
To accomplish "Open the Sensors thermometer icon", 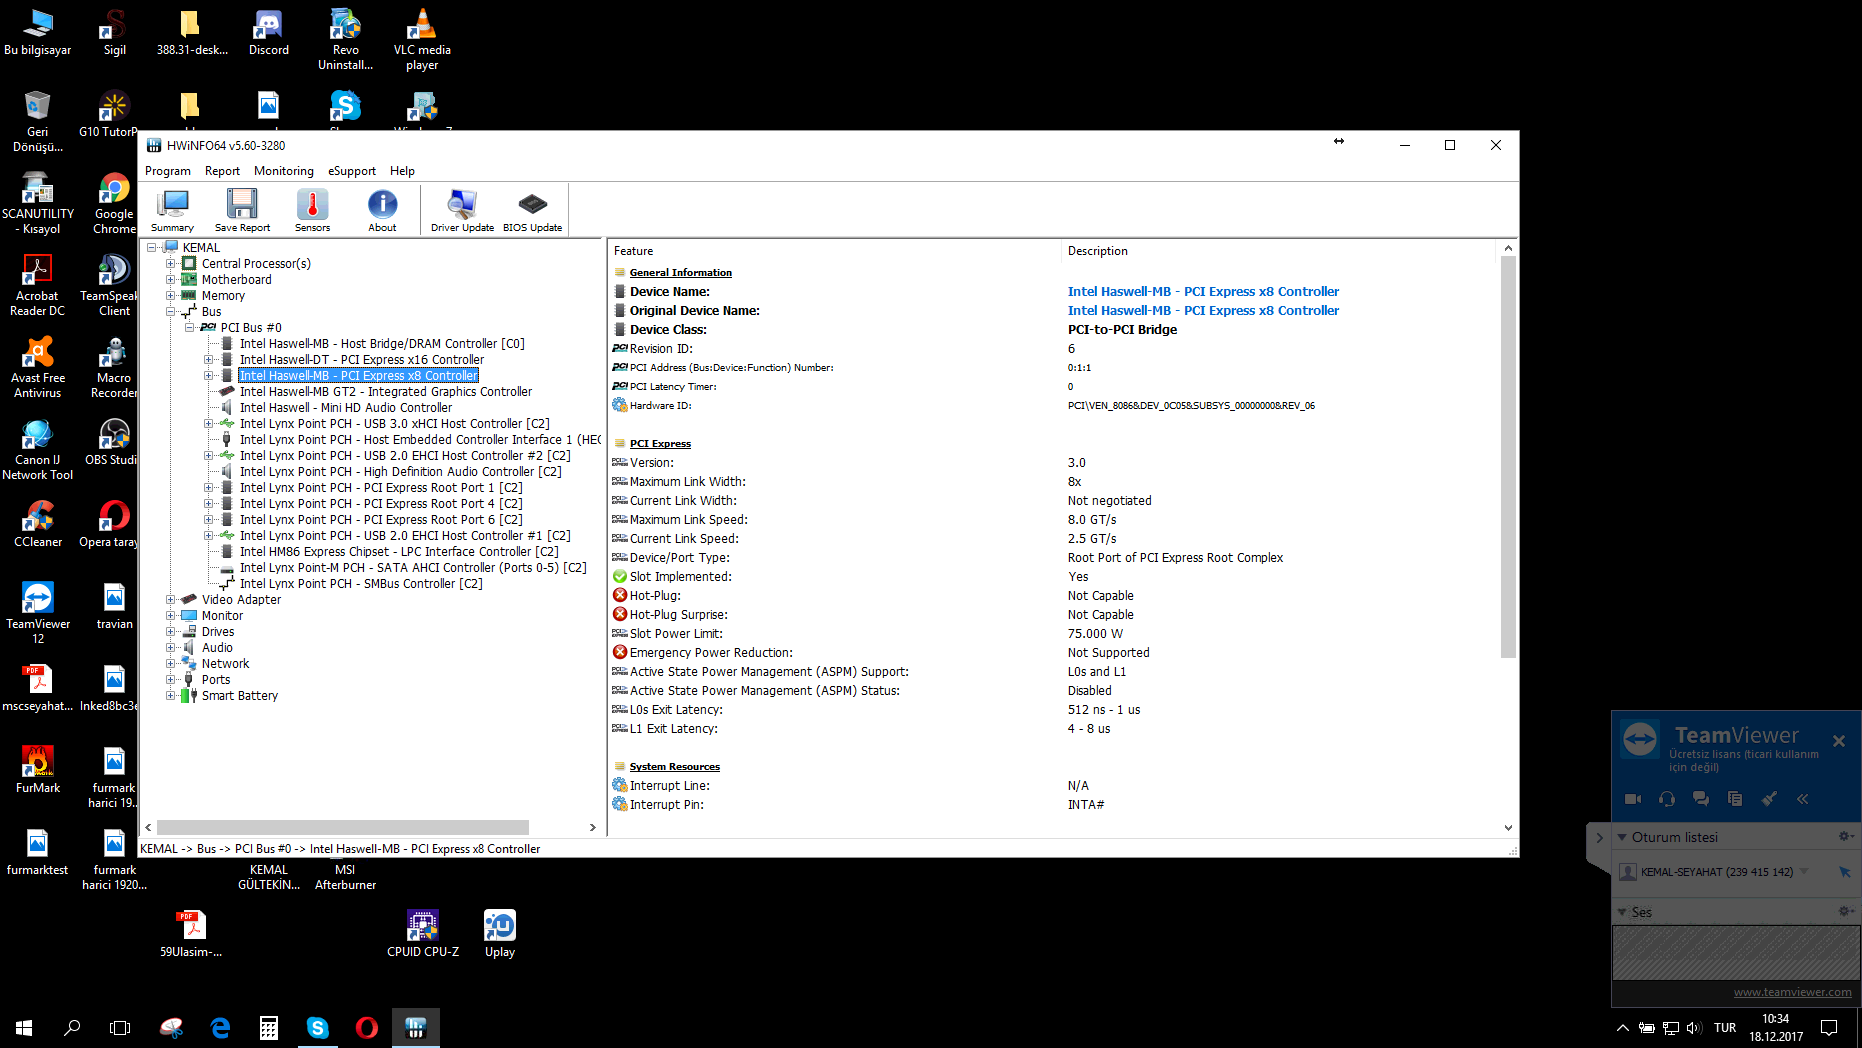I will click(312, 210).
